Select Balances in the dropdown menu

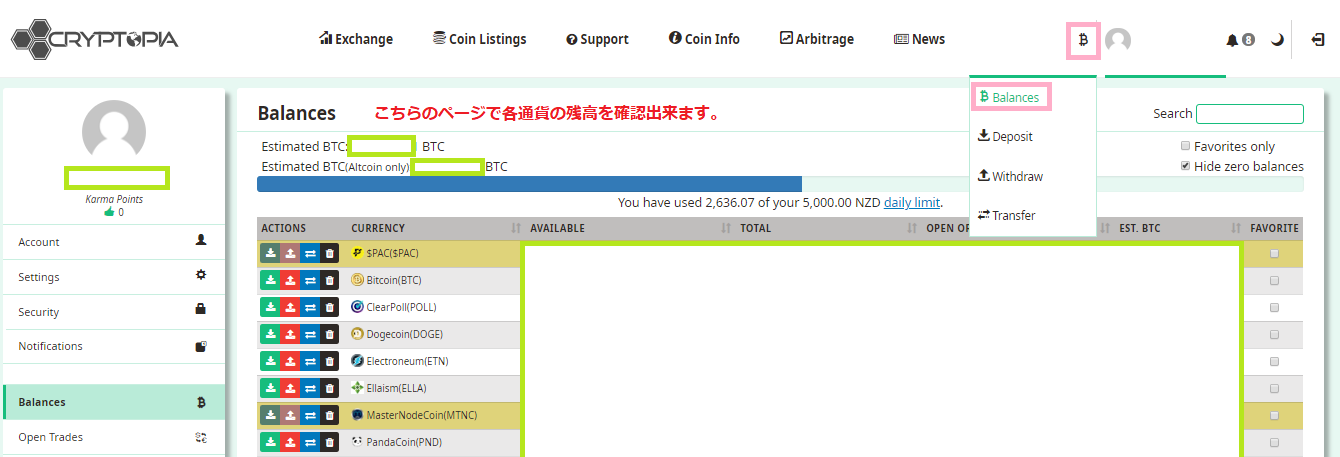point(1011,97)
